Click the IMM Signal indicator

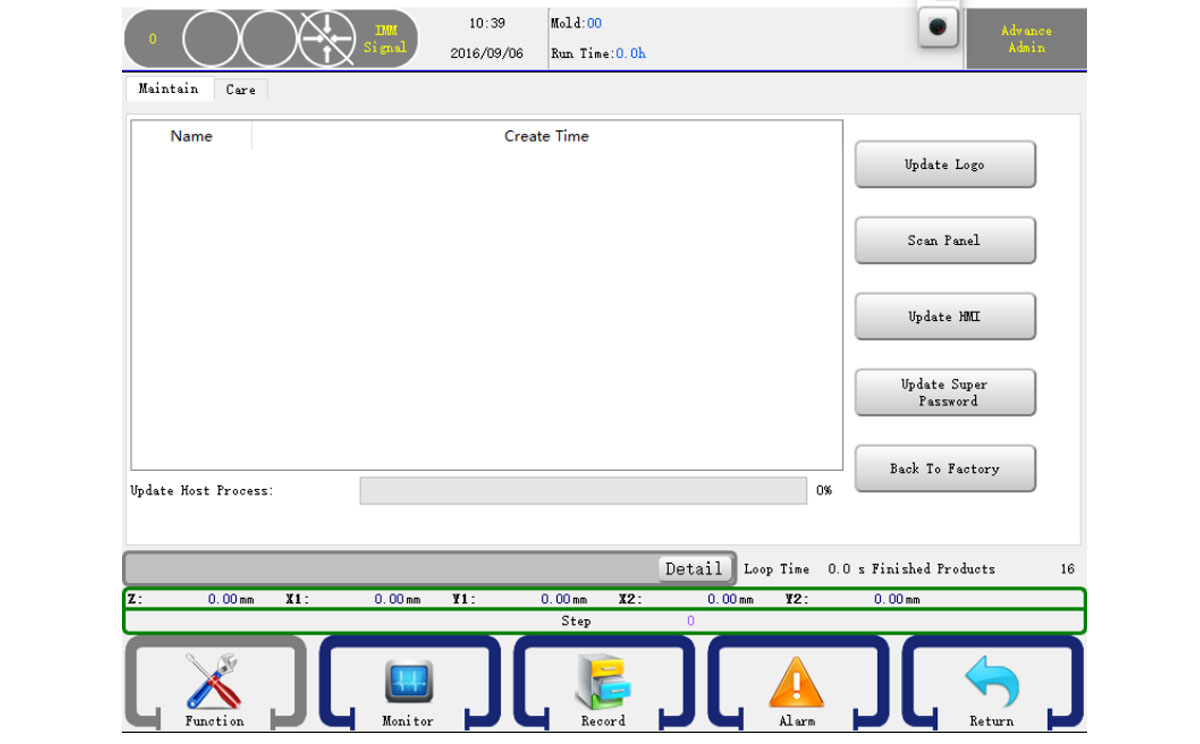point(385,39)
